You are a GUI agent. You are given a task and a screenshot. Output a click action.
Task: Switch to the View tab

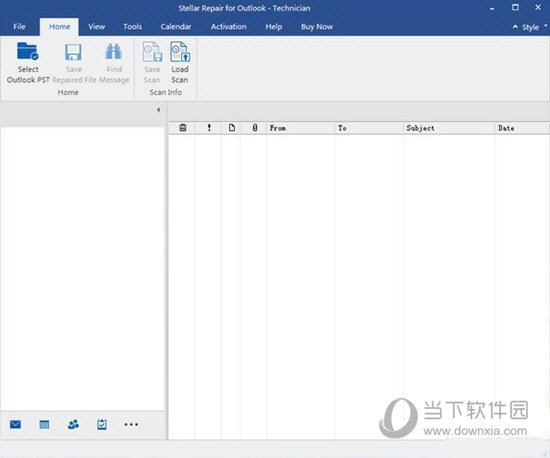[x=96, y=27]
